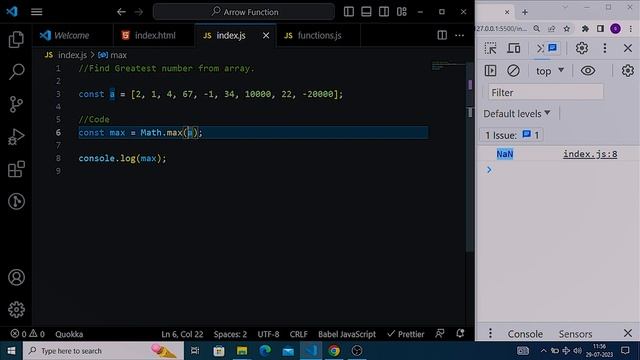Open Chrome from the taskbar
The width and height of the screenshot is (640, 360).
[334, 351]
